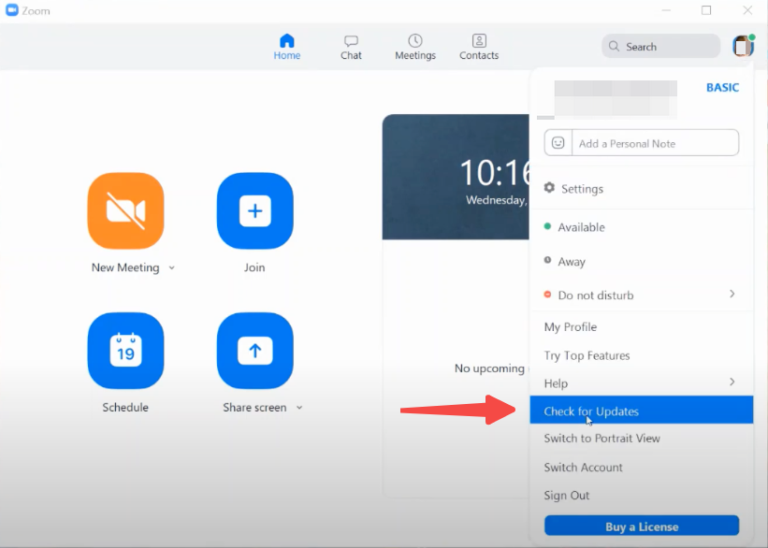Screen dimensions: 768x548
Task: Click the New Meeting label
Action: (125, 268)
